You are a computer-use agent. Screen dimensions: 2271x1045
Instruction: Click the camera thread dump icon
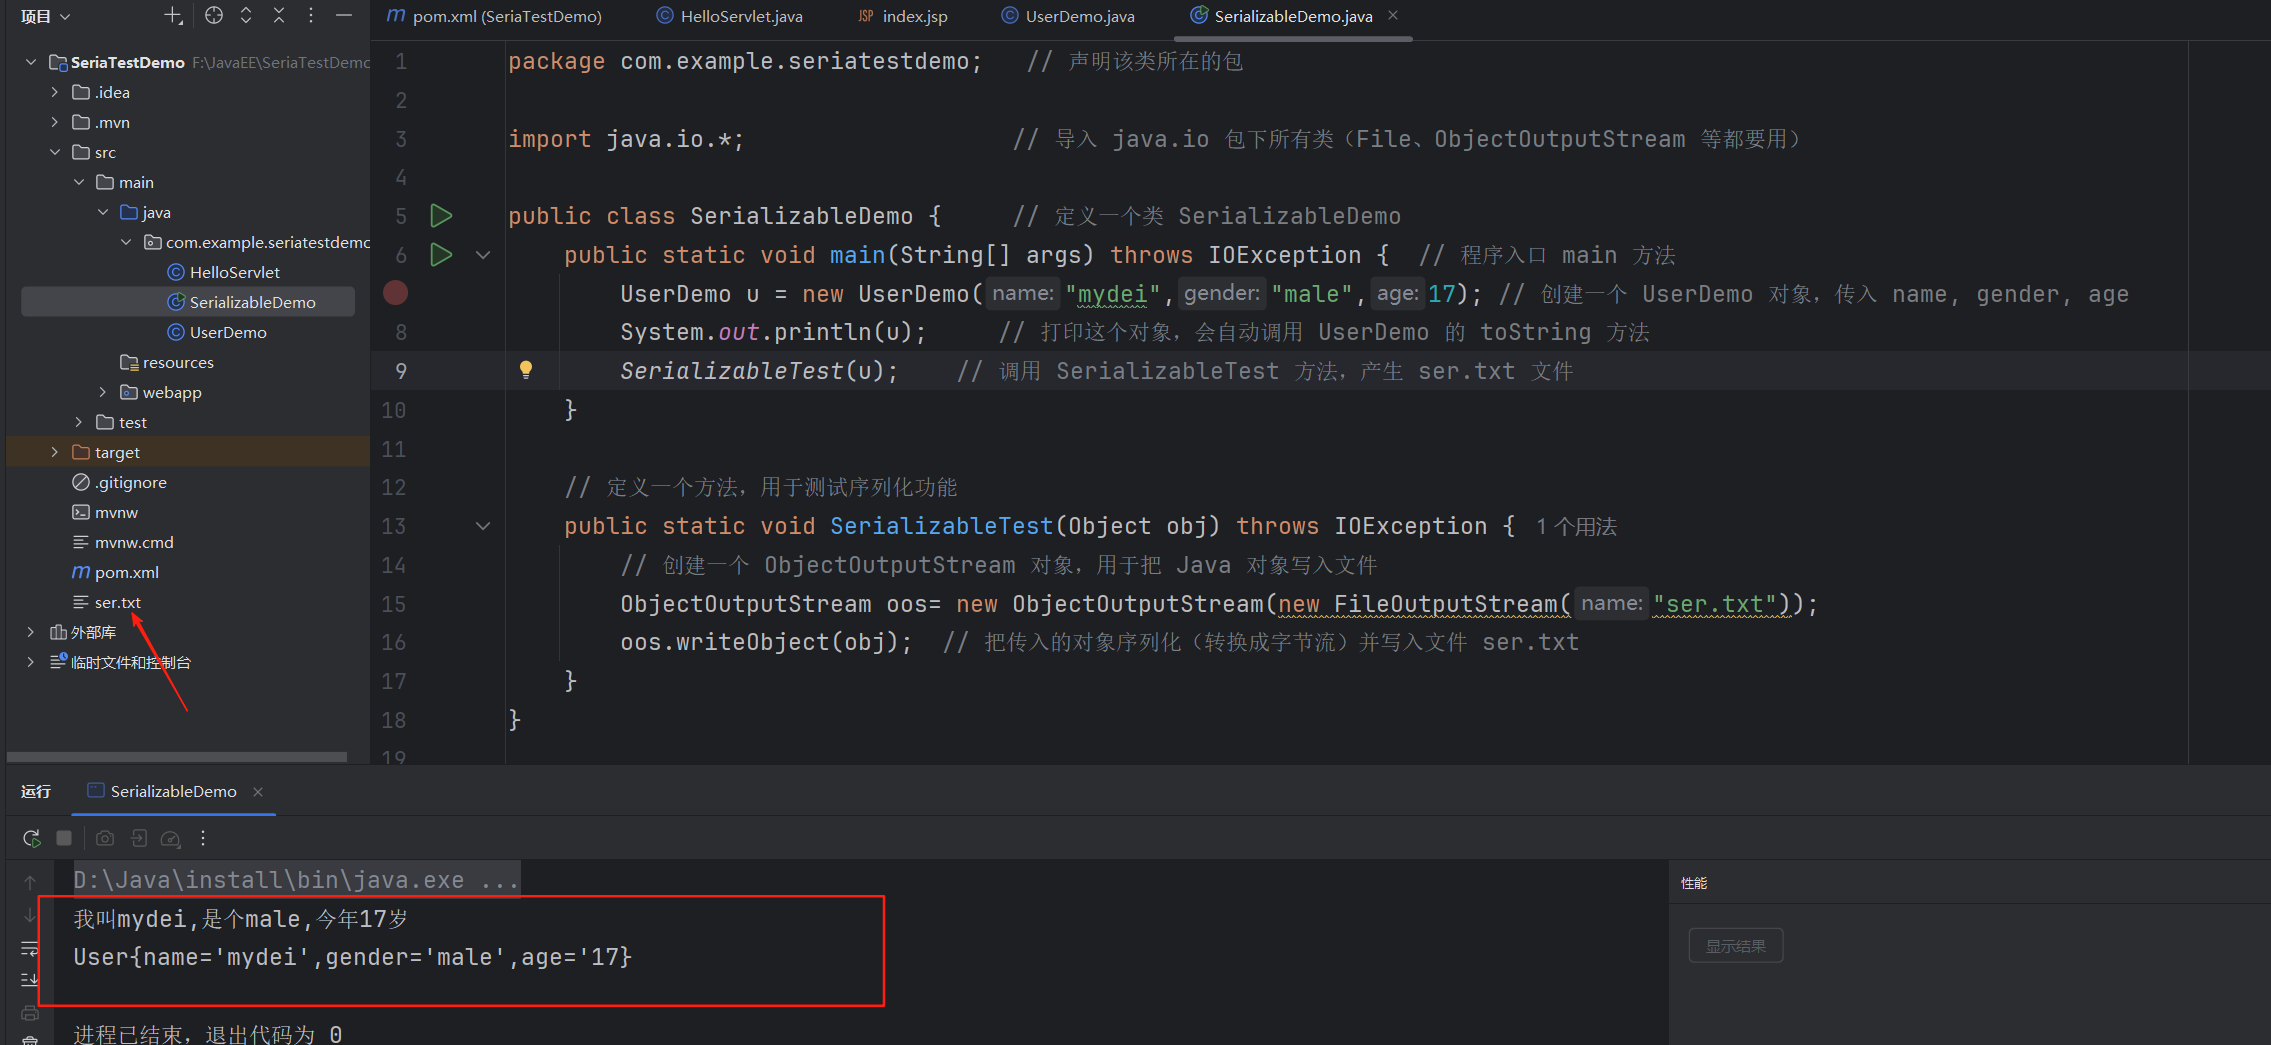(x=105, y=838)
